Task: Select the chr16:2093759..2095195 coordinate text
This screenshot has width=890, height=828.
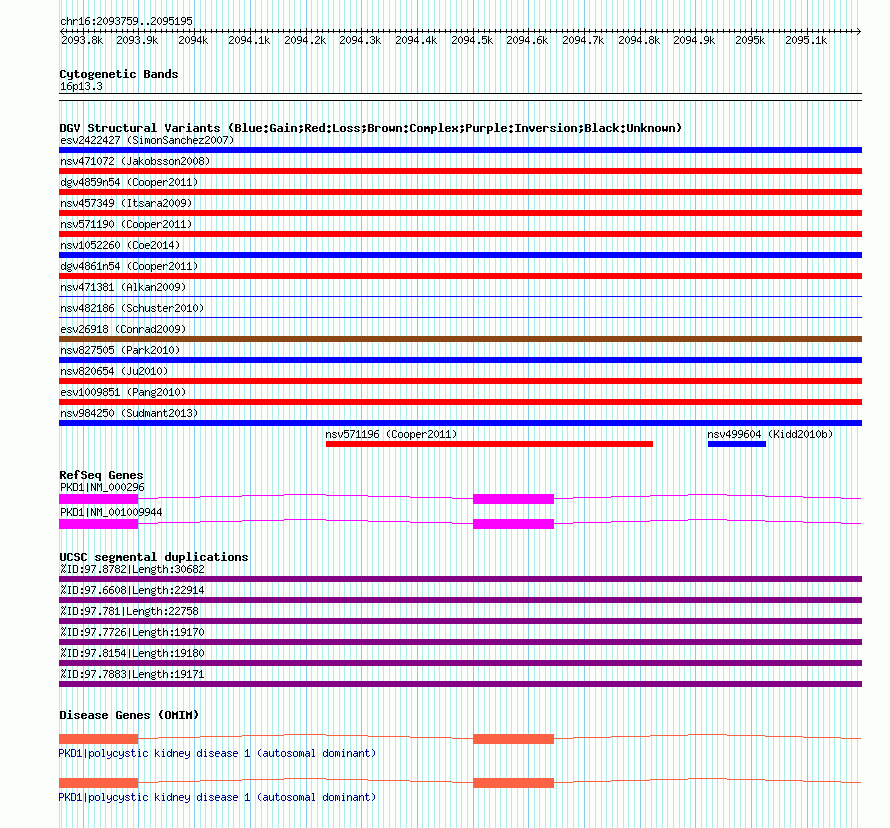Action: tap(127, 22)
